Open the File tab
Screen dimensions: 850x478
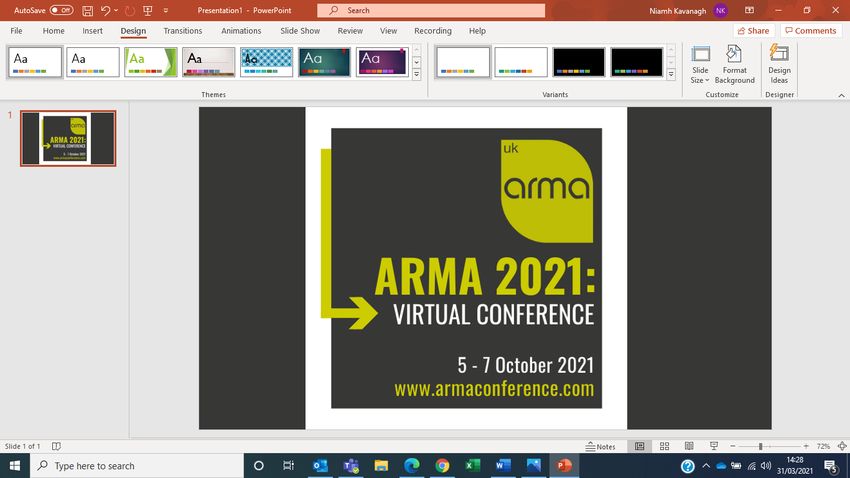pyautogui.click(x=16, y=31)
